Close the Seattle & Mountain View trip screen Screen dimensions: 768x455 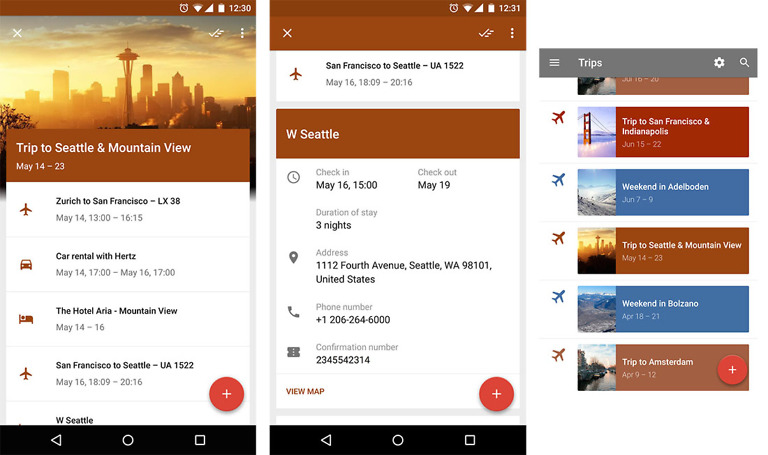point(17,33)
